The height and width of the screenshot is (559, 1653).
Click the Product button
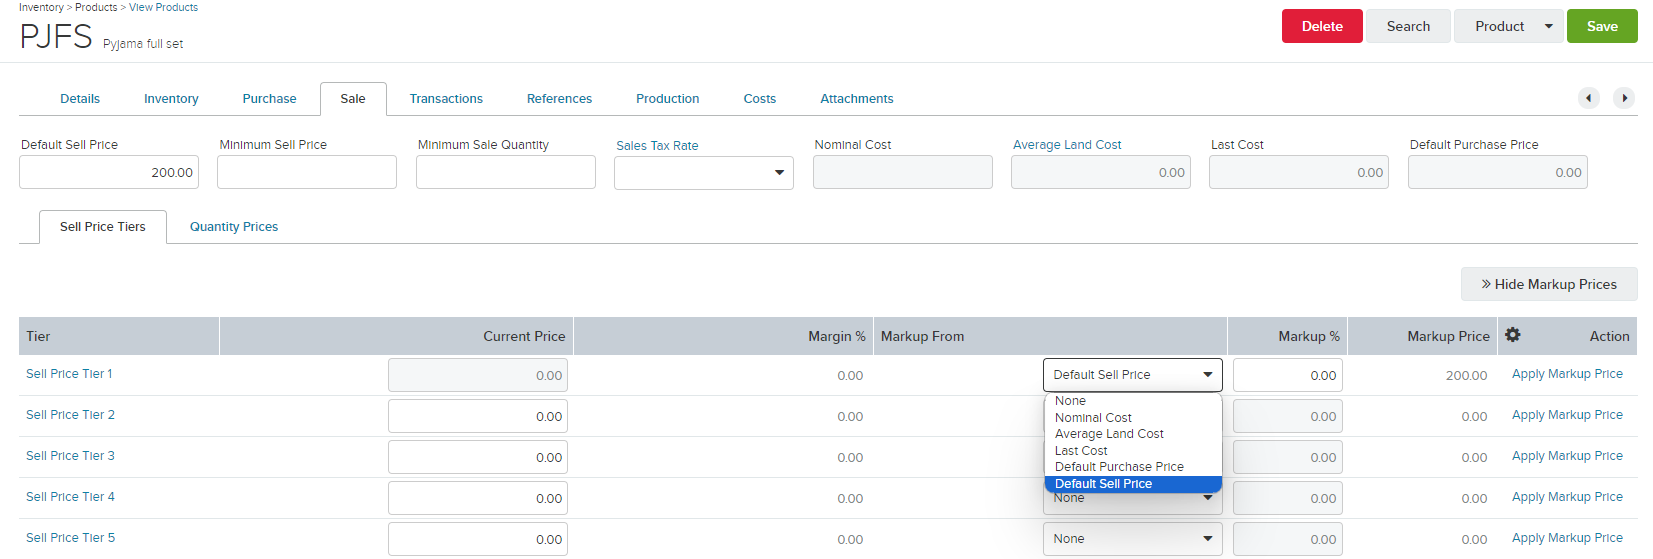(x=1498, y=26)
